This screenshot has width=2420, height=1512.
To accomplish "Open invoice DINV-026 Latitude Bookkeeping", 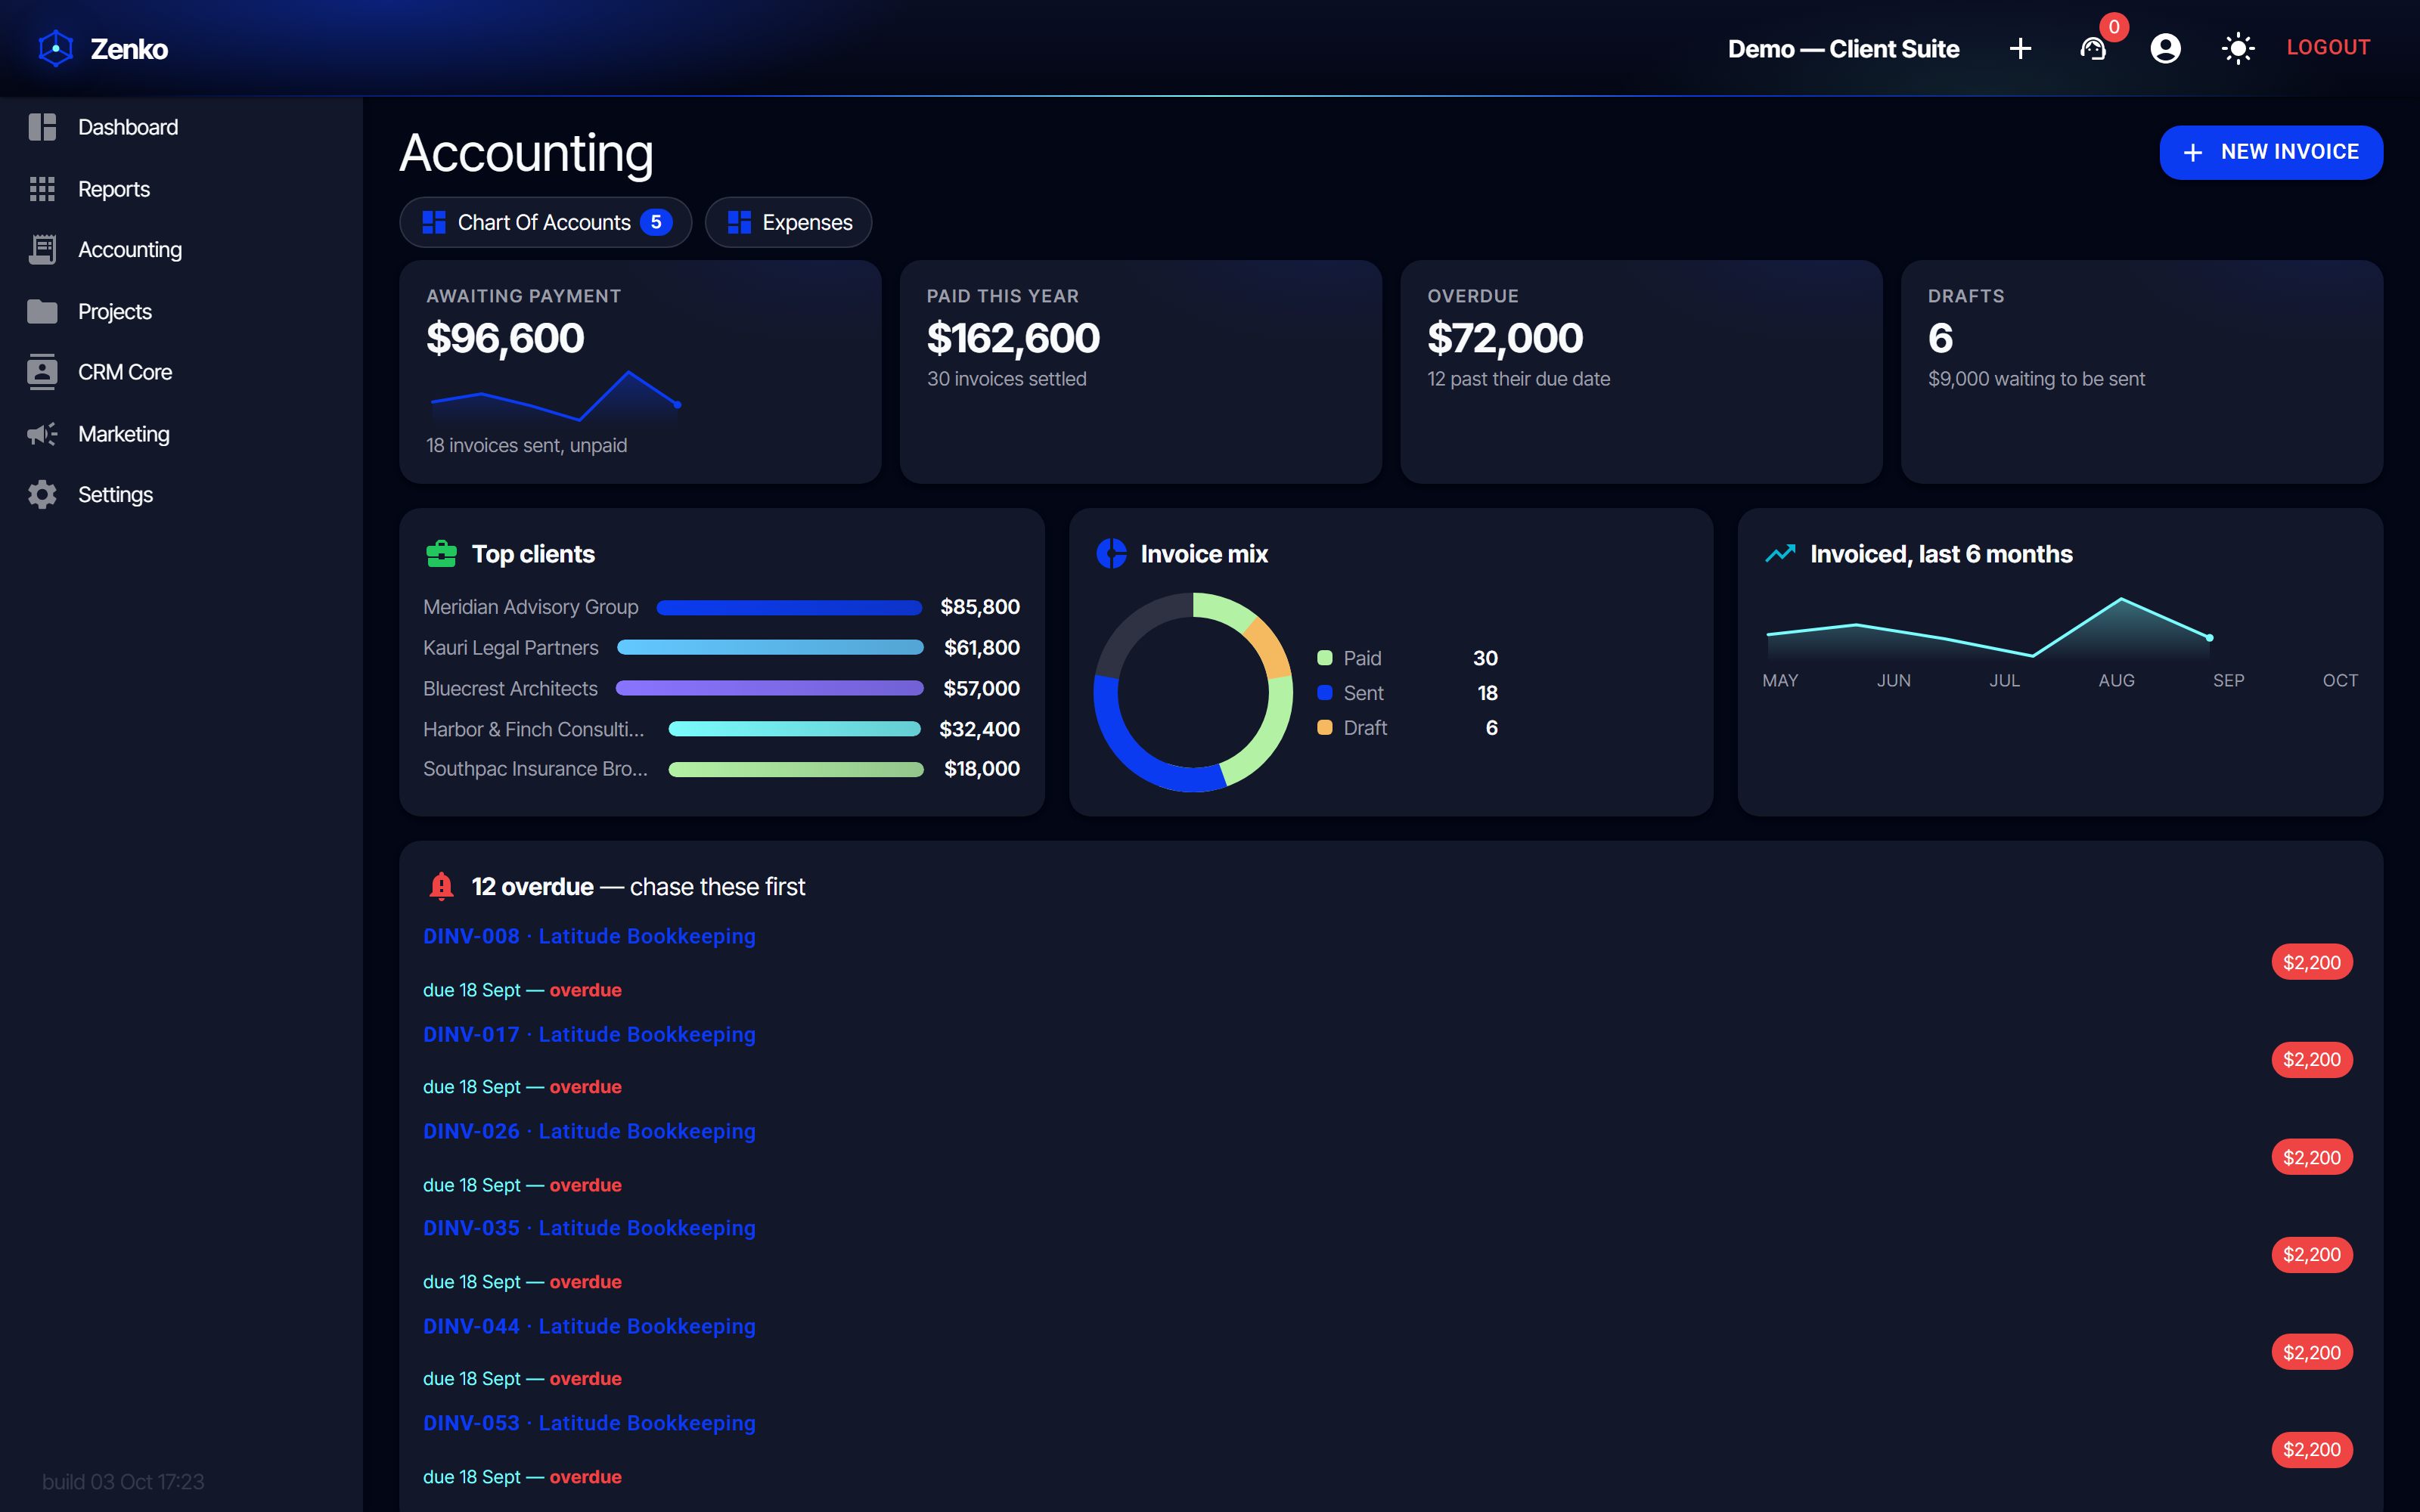I will click(589, 1131).
